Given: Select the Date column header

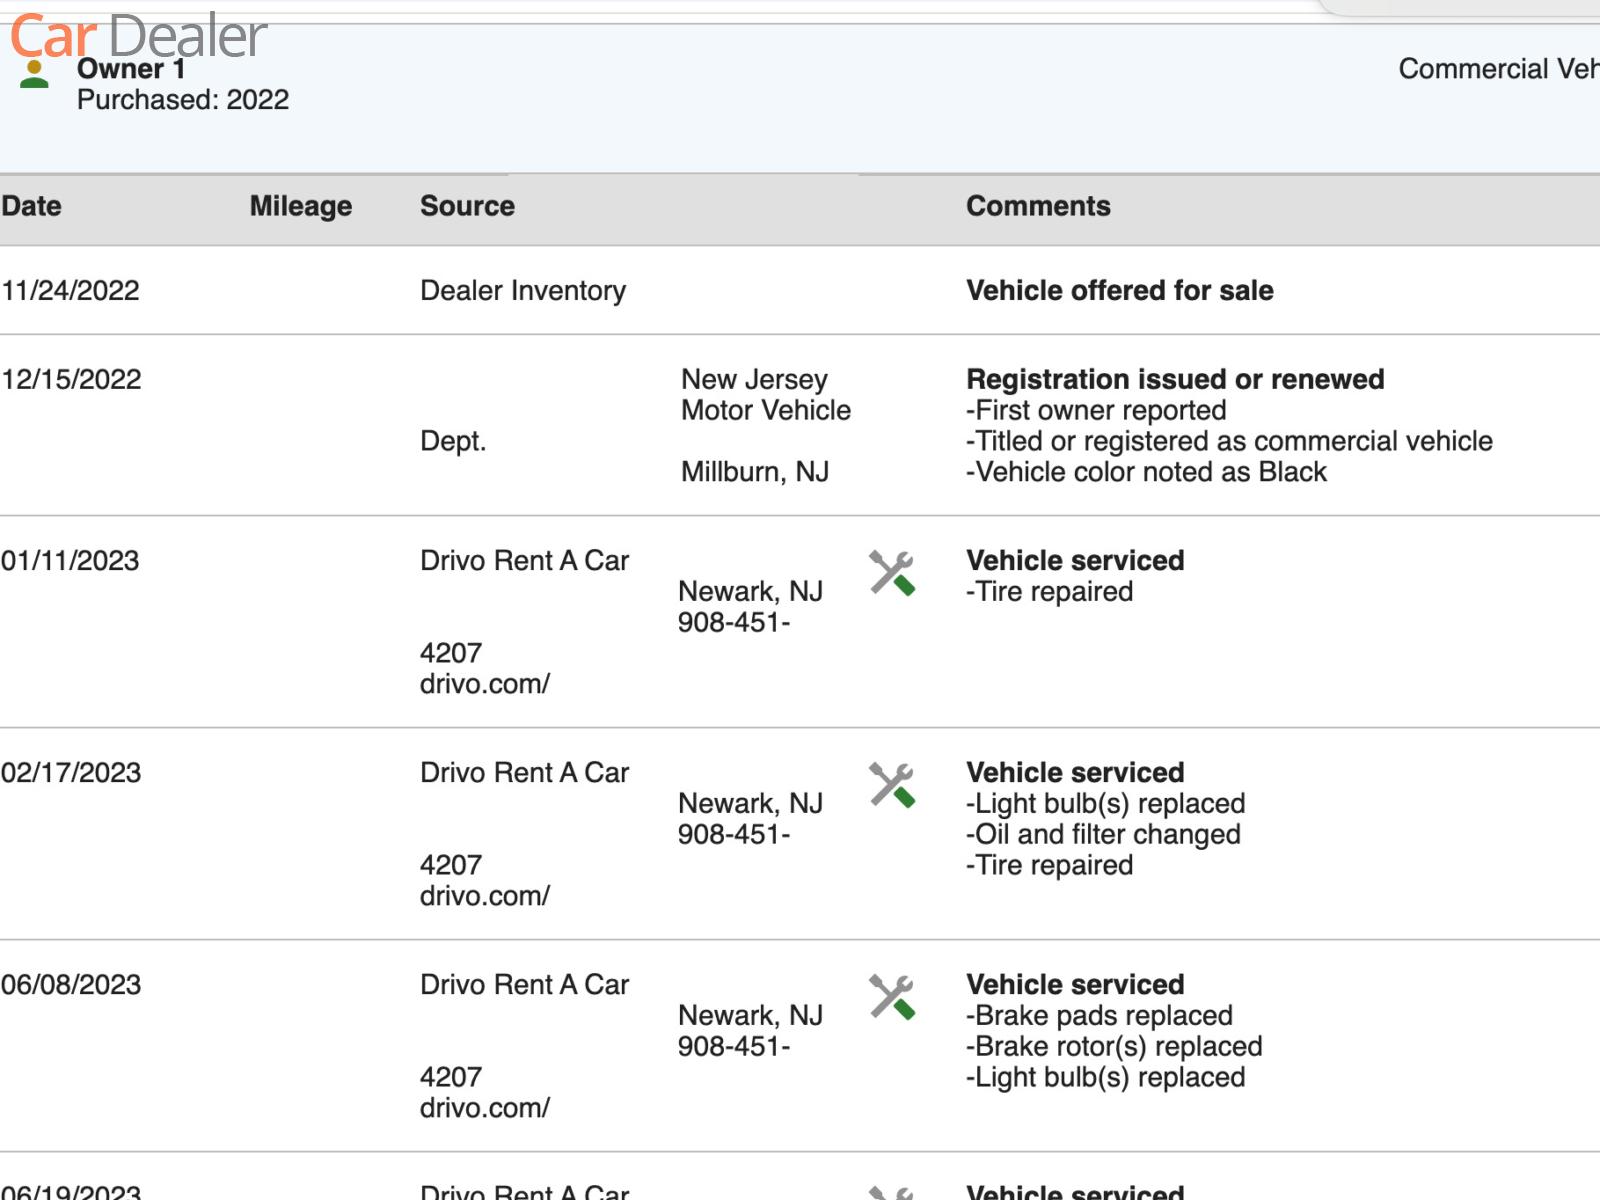Looking at the screenshot, I should click(32, 206).
